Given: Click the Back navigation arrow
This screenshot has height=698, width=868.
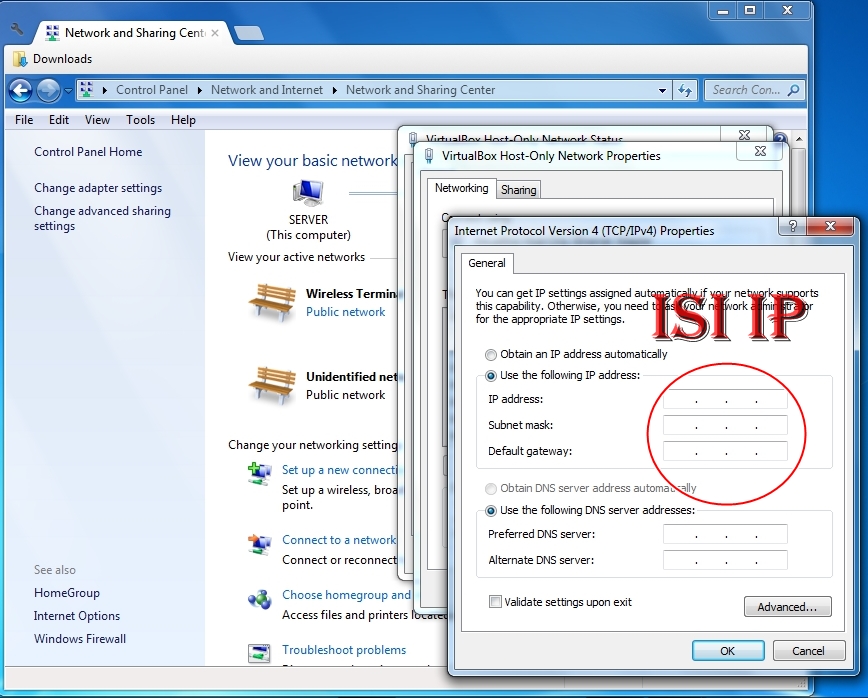Looking at the screenshot, I should (21, 90).
